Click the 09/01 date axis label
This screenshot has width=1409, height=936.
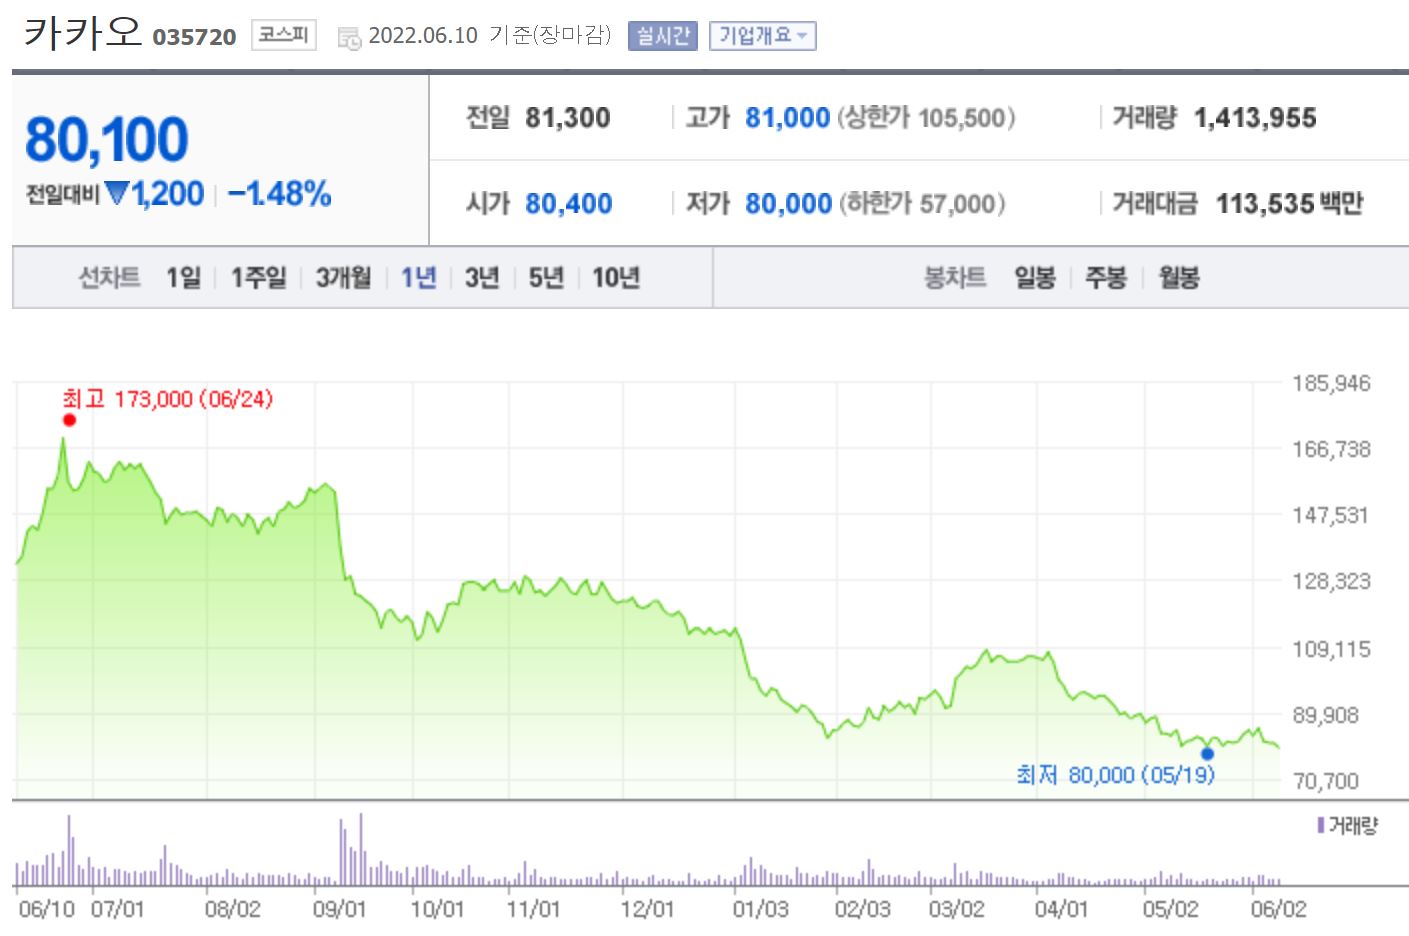point(339,909)
